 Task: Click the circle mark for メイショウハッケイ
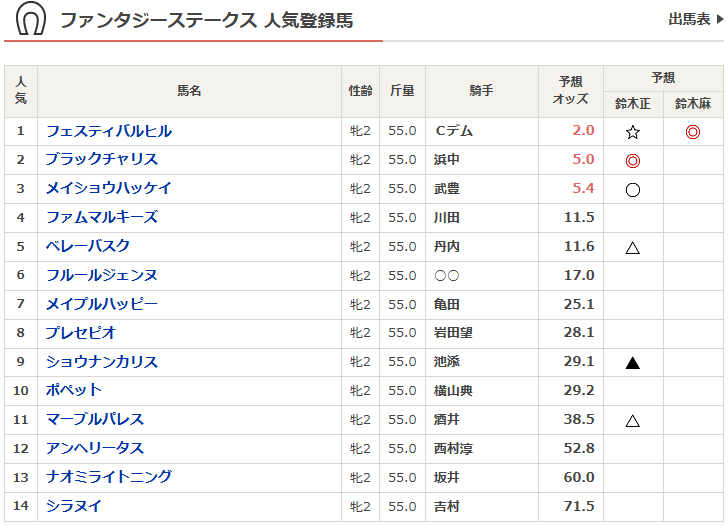click(x=632, y=190)
